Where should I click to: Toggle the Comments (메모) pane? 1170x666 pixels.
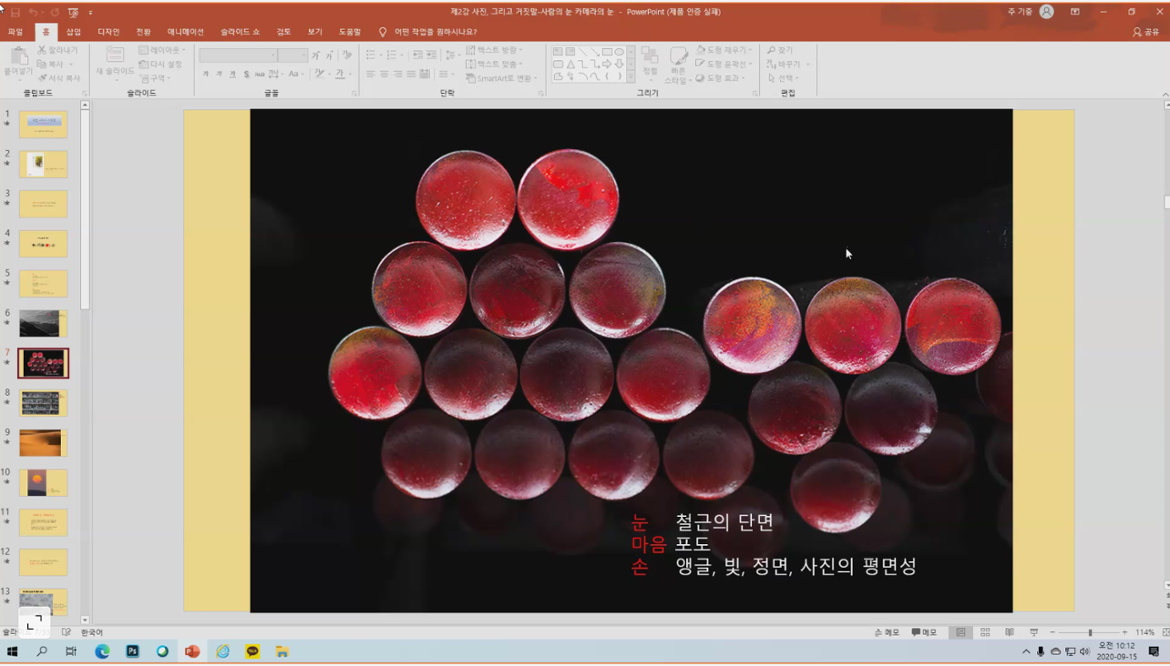pos(924,633)
